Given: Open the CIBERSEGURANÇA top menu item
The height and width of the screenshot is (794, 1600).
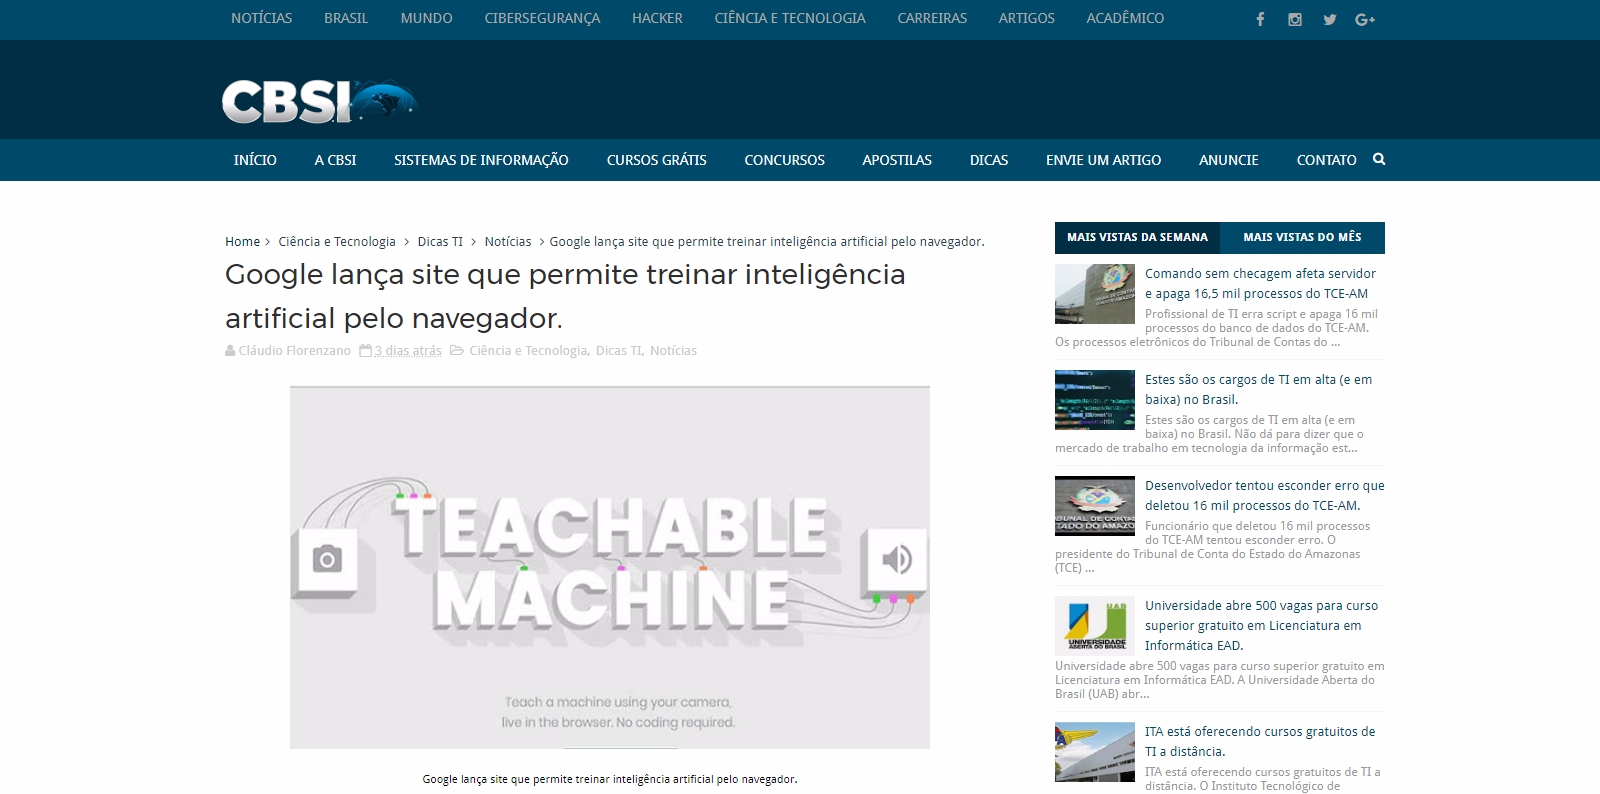Looking at the screenshot, I should pos(542,18).
